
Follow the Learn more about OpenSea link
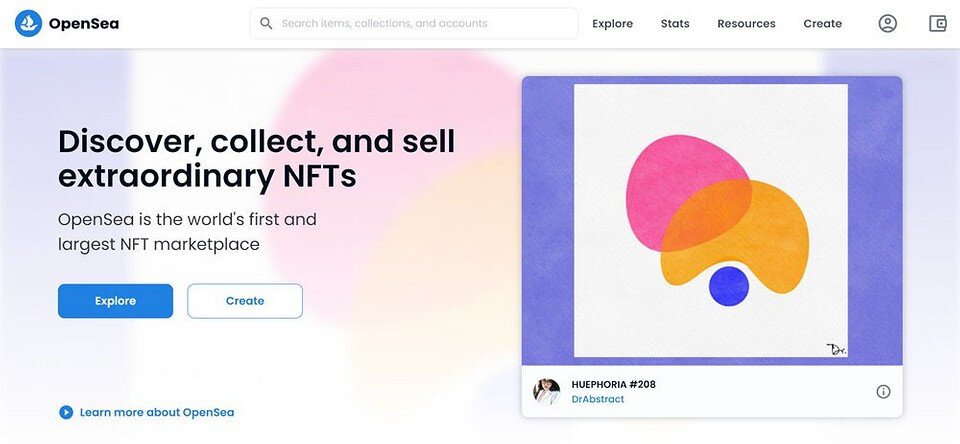157,412
